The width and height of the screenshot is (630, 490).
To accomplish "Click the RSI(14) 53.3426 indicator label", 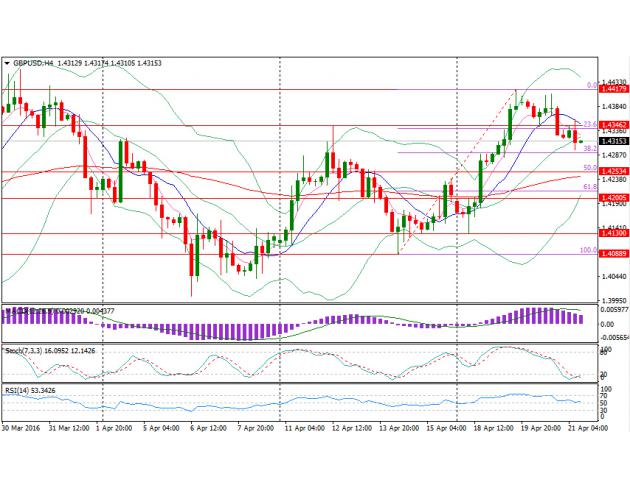I will pos(30,390).
